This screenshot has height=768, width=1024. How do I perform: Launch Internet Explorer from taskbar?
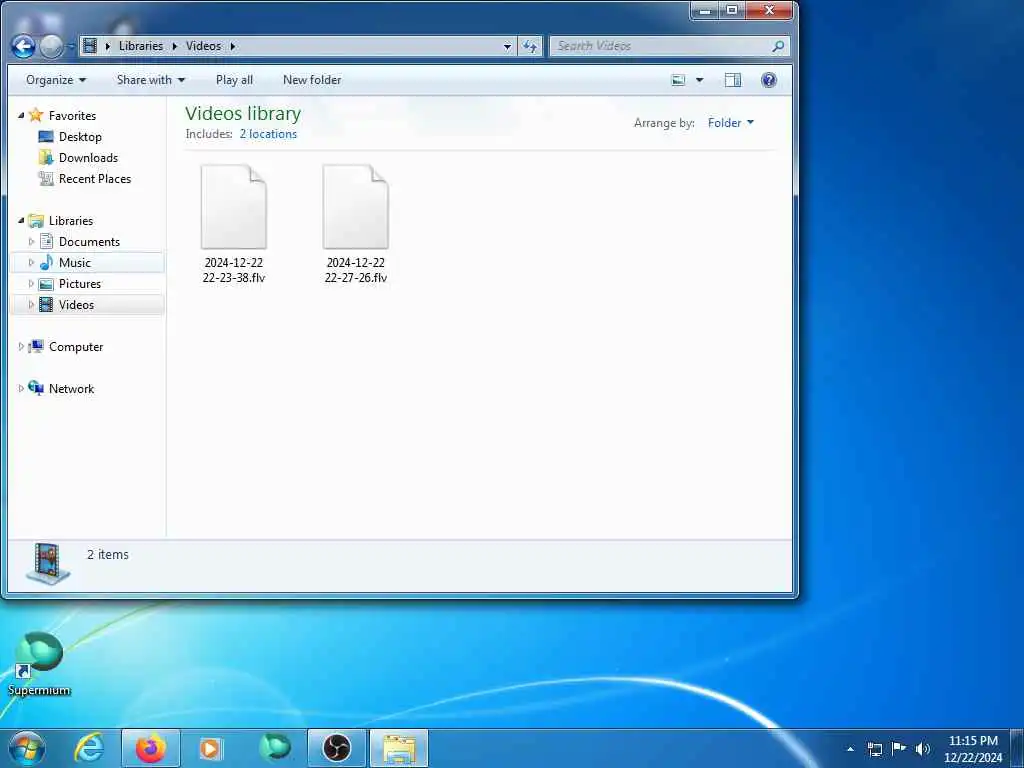tap(89, 748)
